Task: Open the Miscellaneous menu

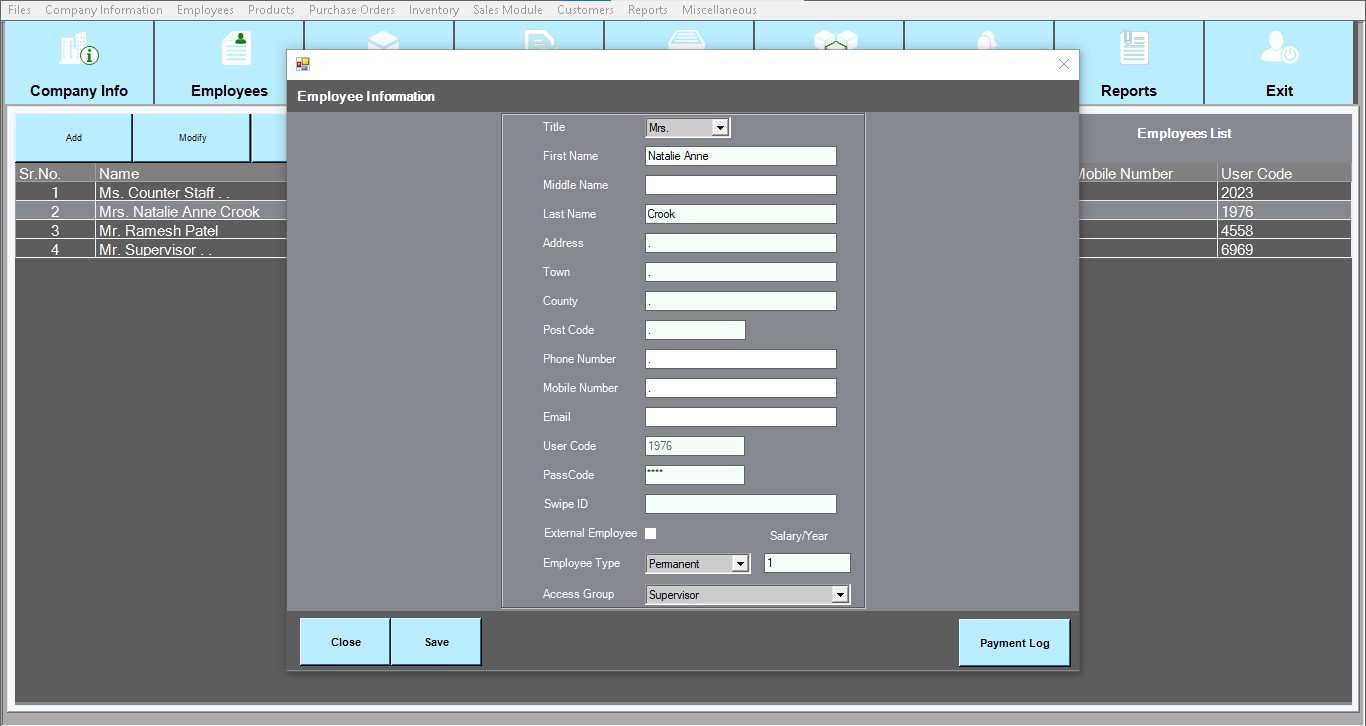Action: pyautogui.click(x=718, y=10)
